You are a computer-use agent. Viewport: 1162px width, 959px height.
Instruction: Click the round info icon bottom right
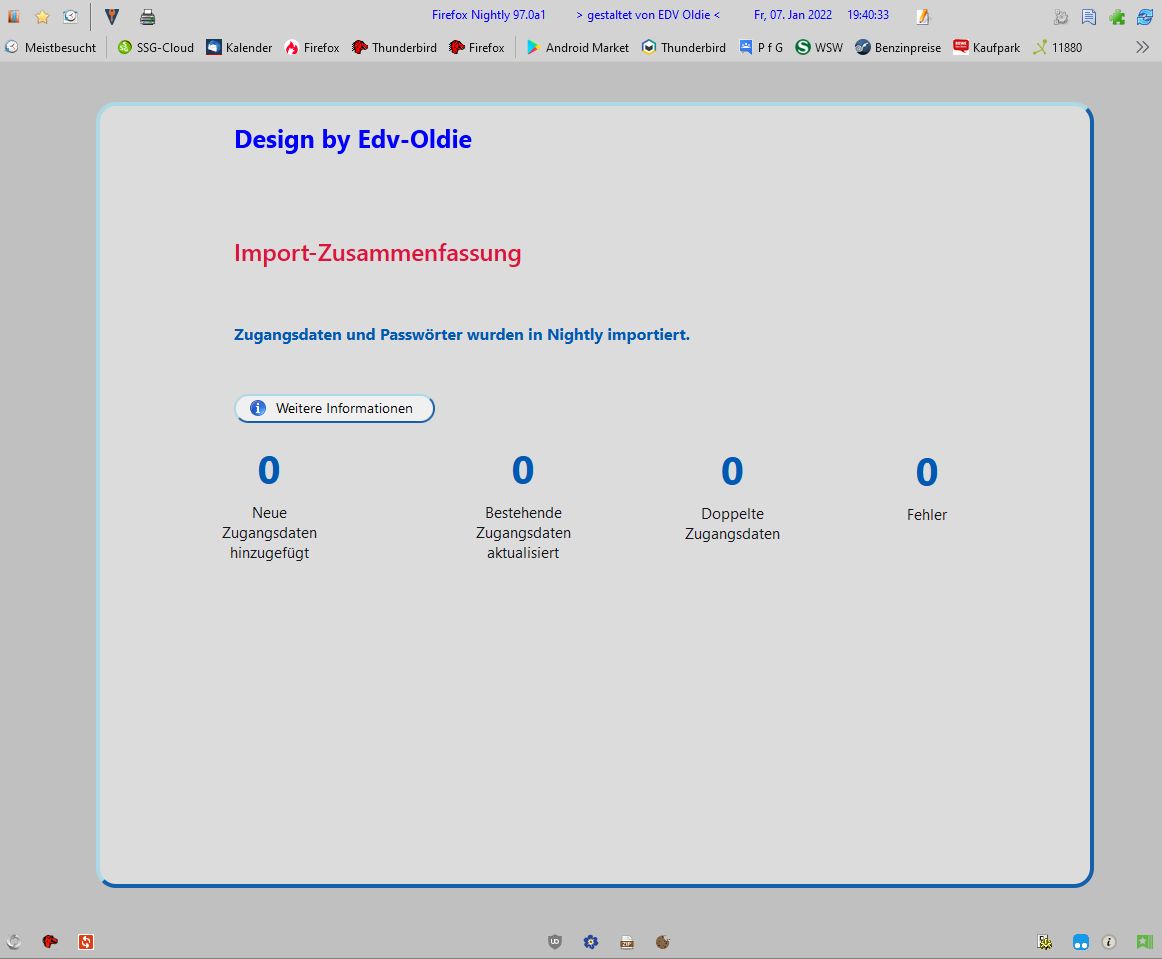pos(1109,942)
